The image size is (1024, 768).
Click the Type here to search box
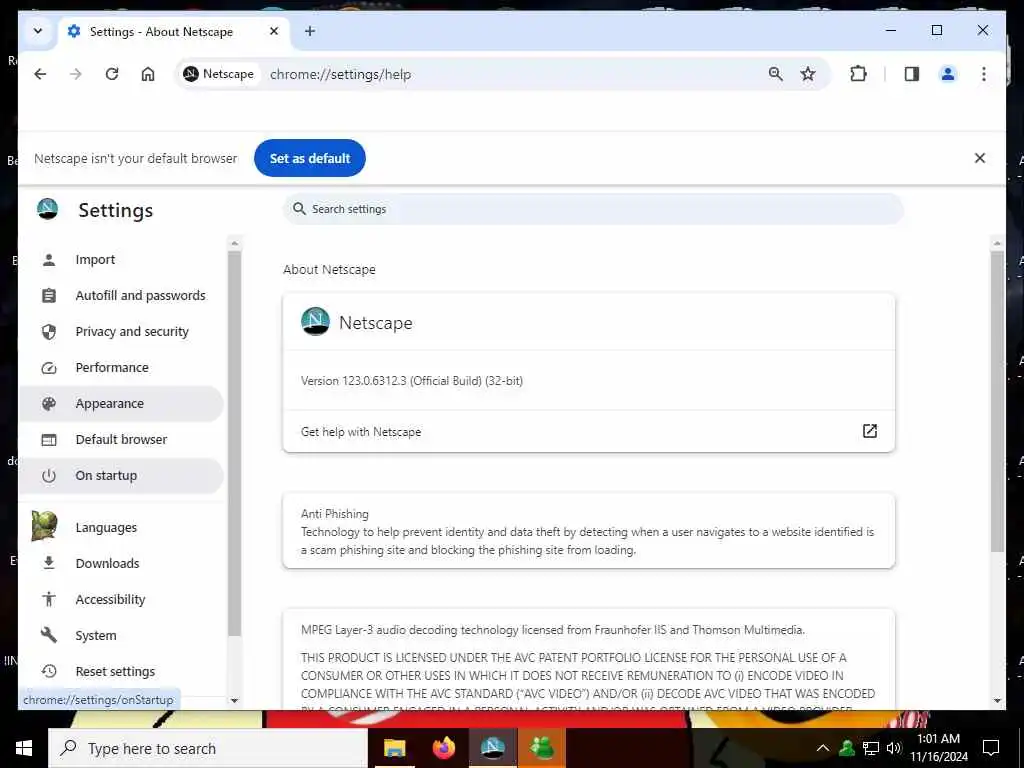pyautogui.click(x=208, y=748)
